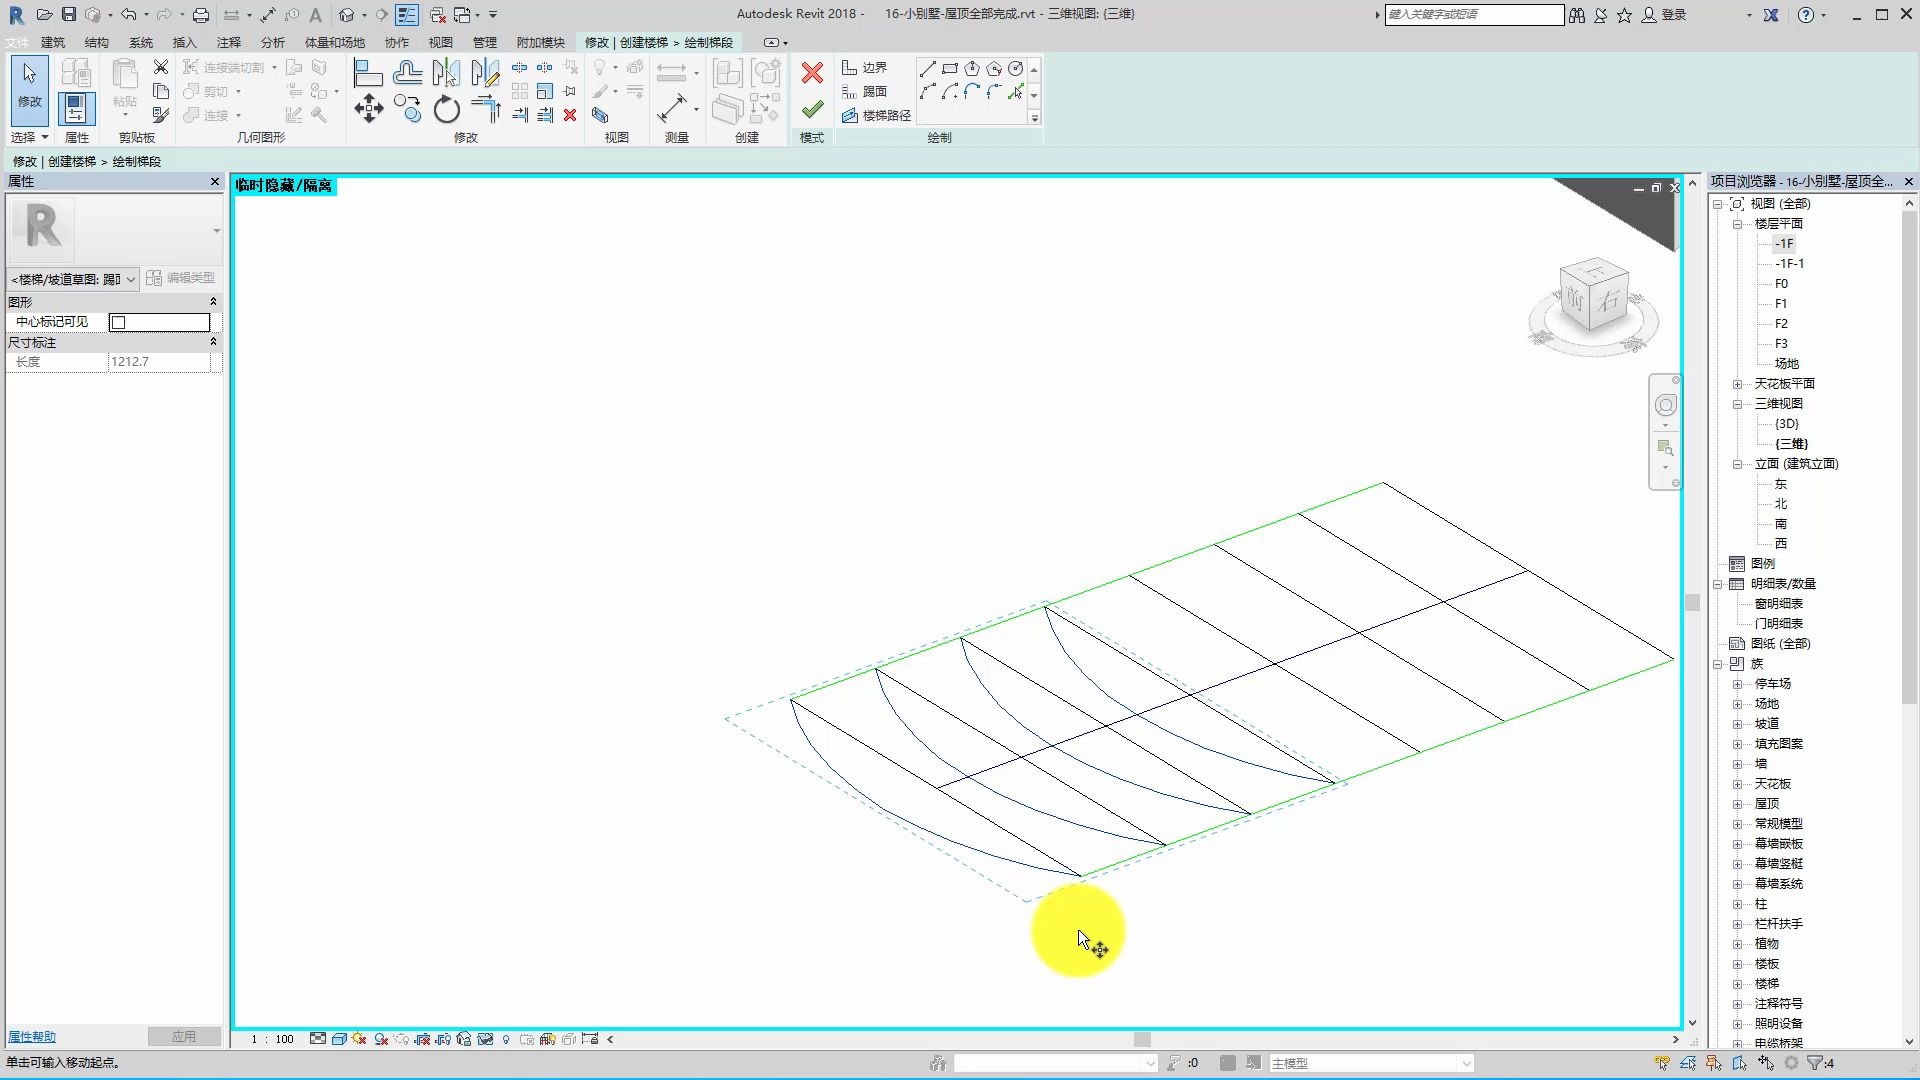
Task: Select the Move tool
Action: (368, 108)
